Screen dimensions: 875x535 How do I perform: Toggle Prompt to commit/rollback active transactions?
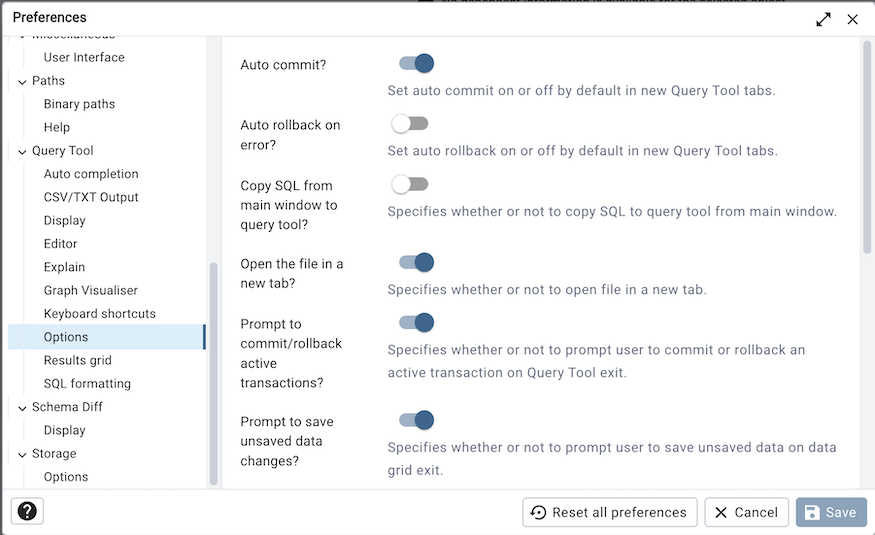click(416, 322)
